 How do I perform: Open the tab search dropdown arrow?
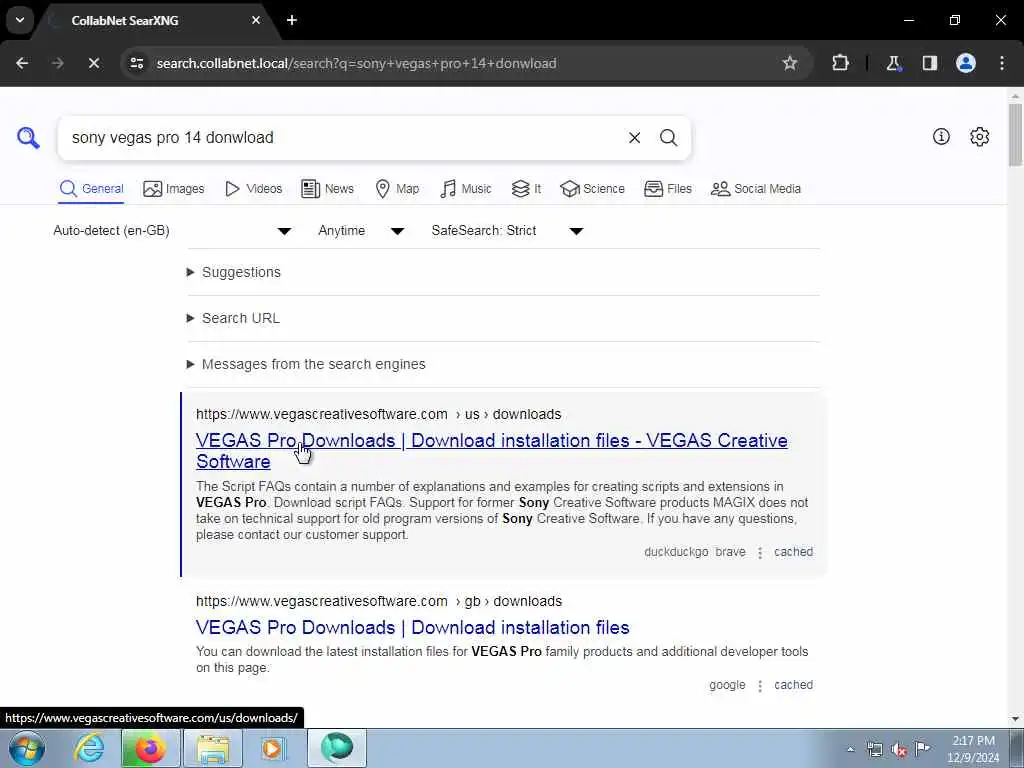[20, 20]
